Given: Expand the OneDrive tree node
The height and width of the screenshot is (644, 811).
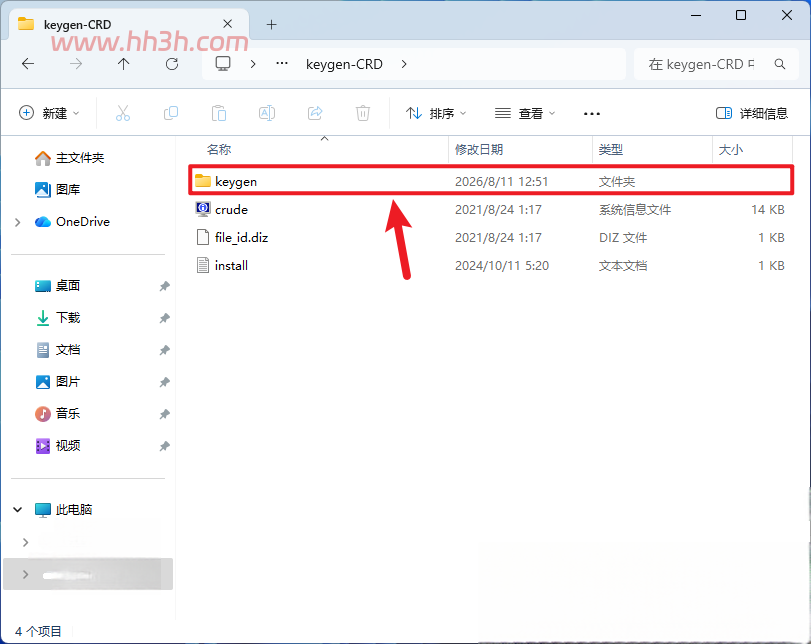Looking at the screenshot, I should pyautogui.click(x=18, y=222).
